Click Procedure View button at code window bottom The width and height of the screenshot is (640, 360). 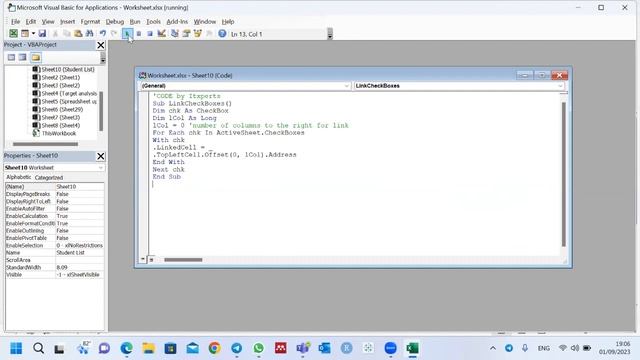coord(143,259)
